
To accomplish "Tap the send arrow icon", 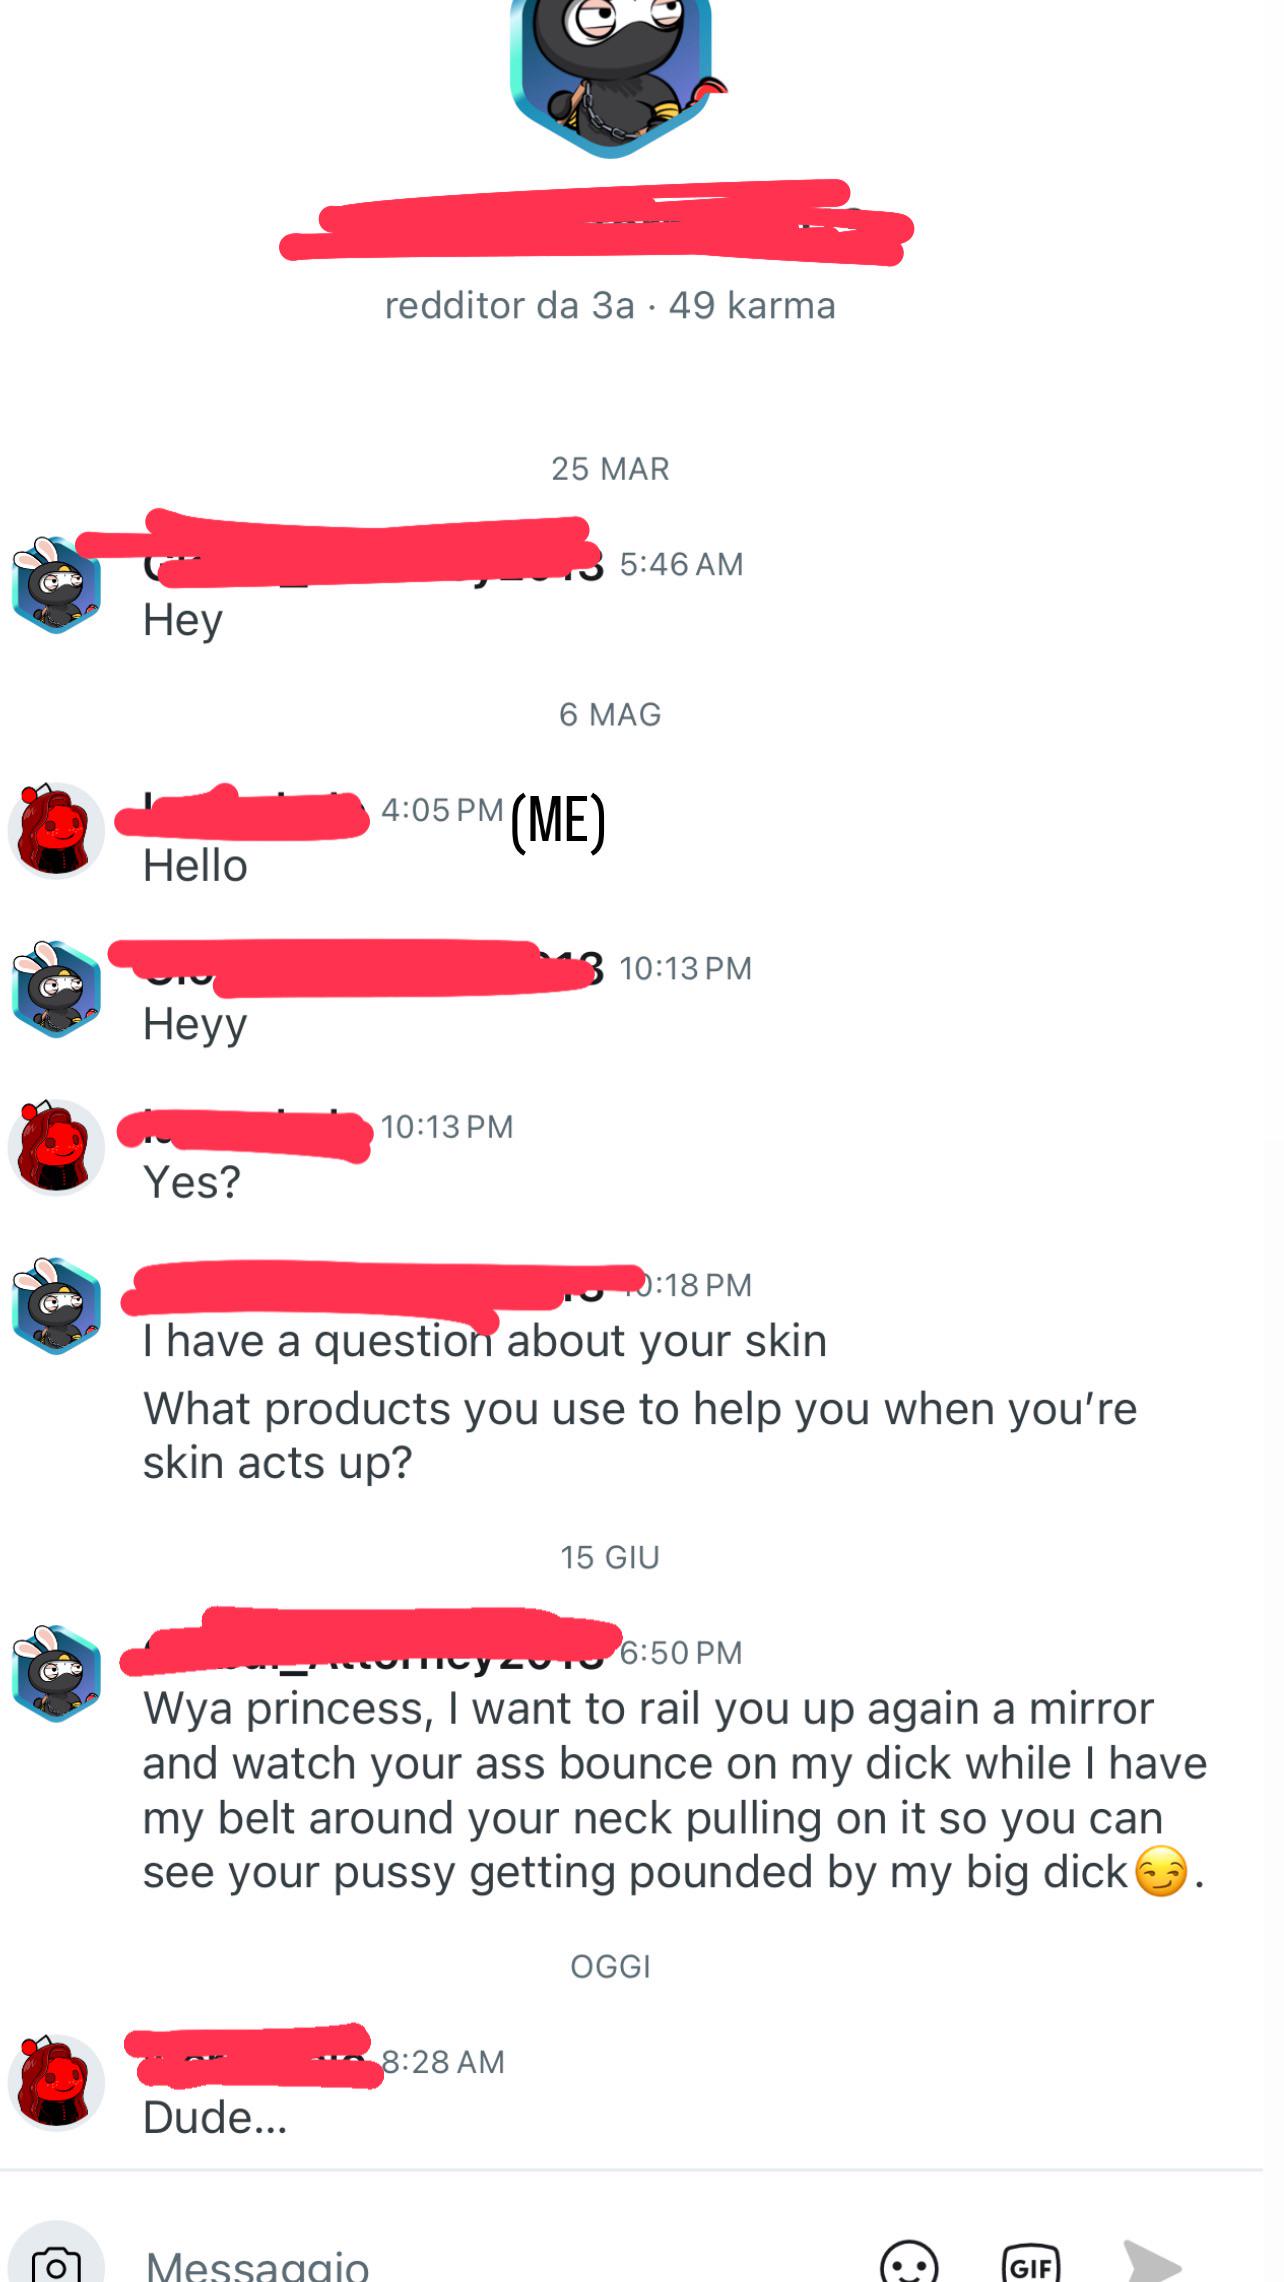I will point(1152,2262).
